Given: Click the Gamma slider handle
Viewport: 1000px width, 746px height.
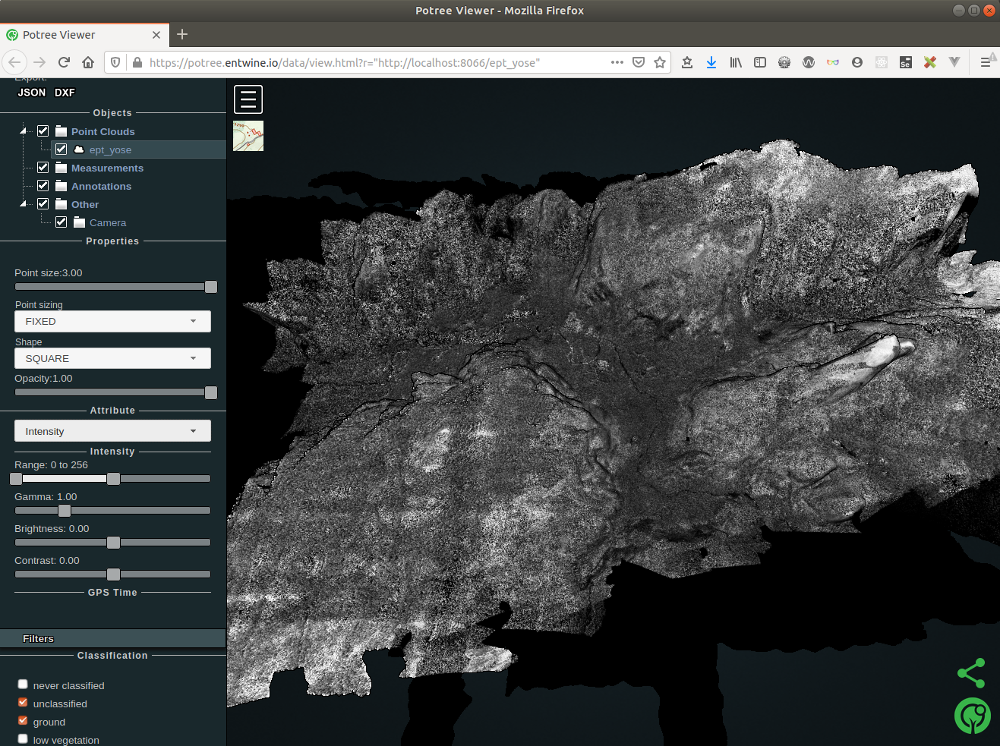Looking at the screenshot, I should pyautogui.click(x=64, y=511).
